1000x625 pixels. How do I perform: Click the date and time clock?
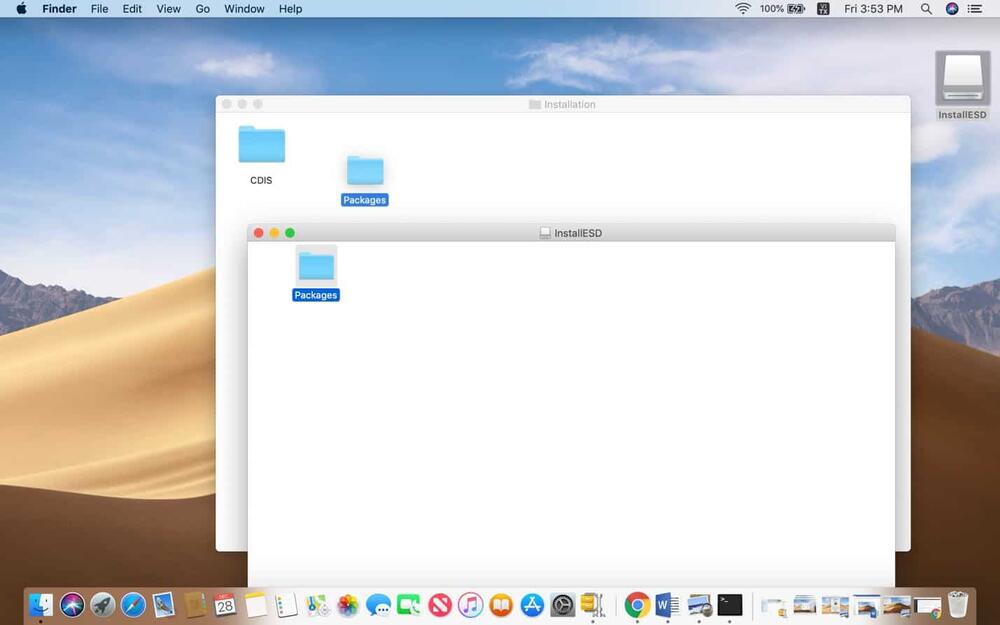coord(873,9)
